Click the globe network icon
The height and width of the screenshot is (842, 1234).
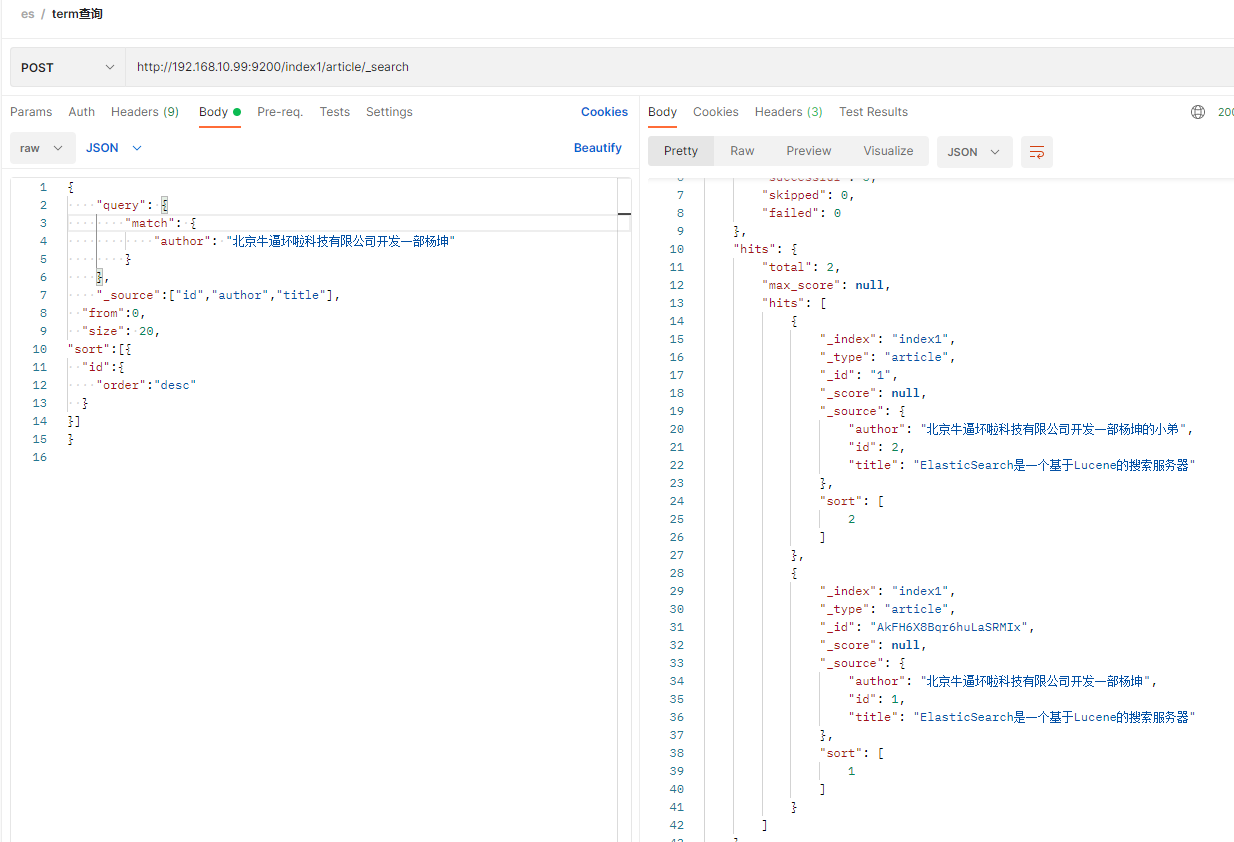[1198, 112]
